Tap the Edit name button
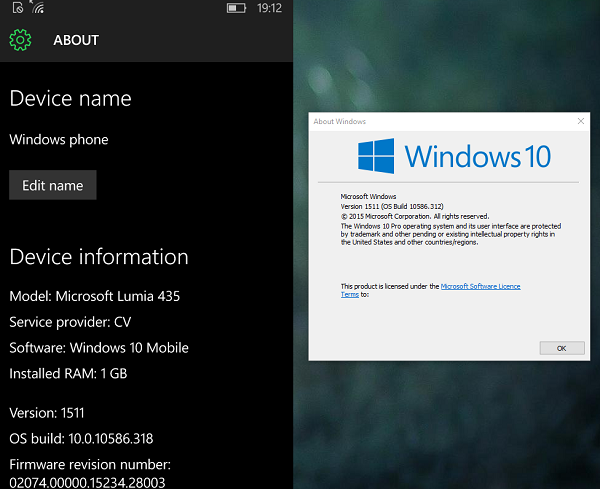The height and width of the screenshot is (489, 600). pyautogui.click(x=53, y=185)
